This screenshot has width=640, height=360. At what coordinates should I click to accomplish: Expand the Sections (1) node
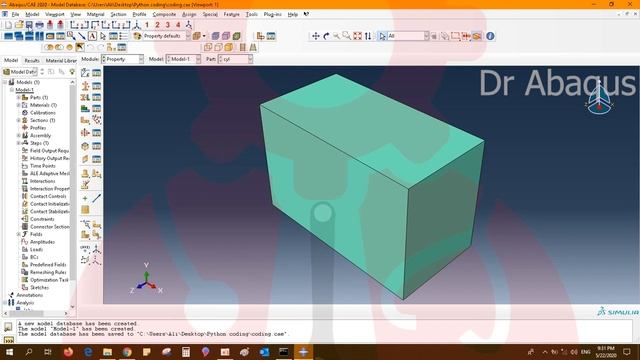18,120
